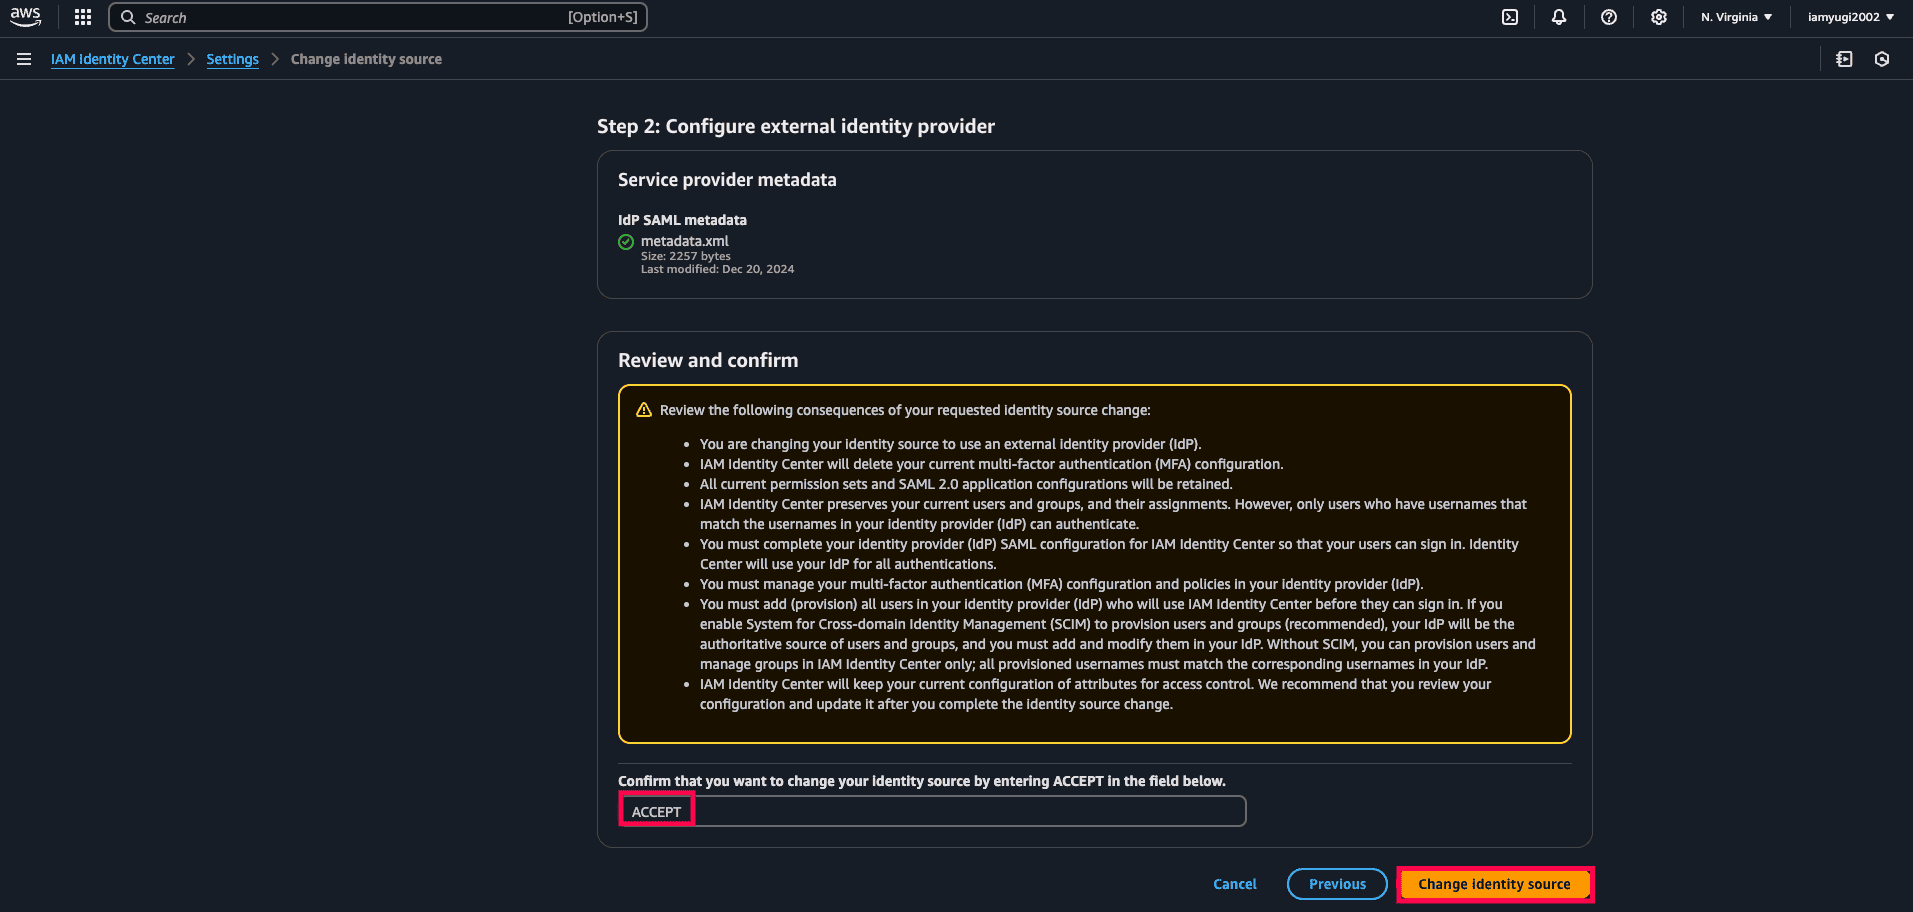Image resolution: width=1913 pixels, height=912 pixels.
Task: Click the Change identity source button
Action: (x=1493, y=884)
